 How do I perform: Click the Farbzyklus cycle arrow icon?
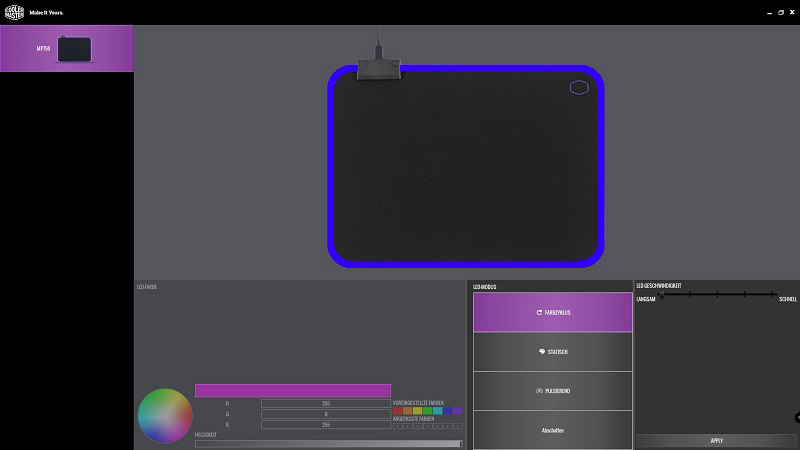coord(539,312)
